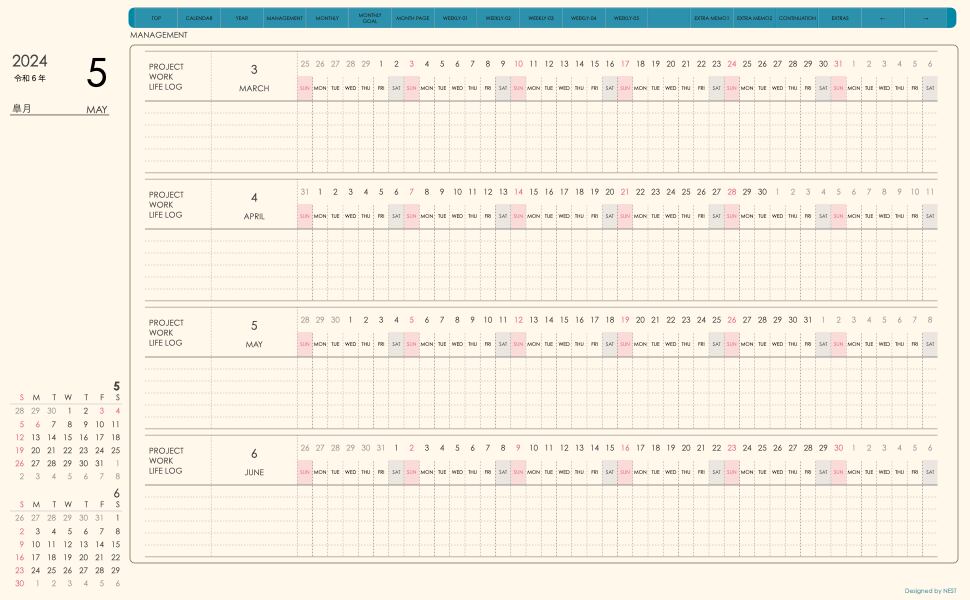Screen dimensions: 970x600
Task: Open the TOP tab
Action: [x=156, y=18]
